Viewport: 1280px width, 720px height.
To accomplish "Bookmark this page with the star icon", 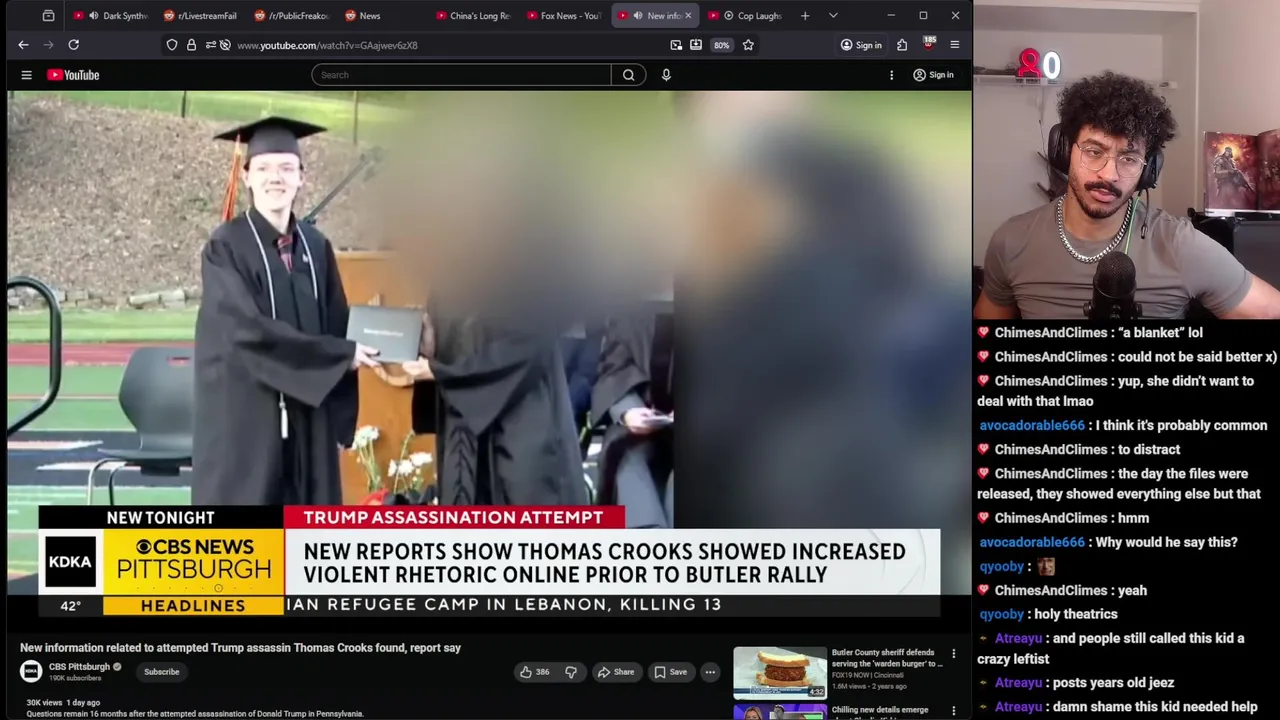I will pos(748,45).
